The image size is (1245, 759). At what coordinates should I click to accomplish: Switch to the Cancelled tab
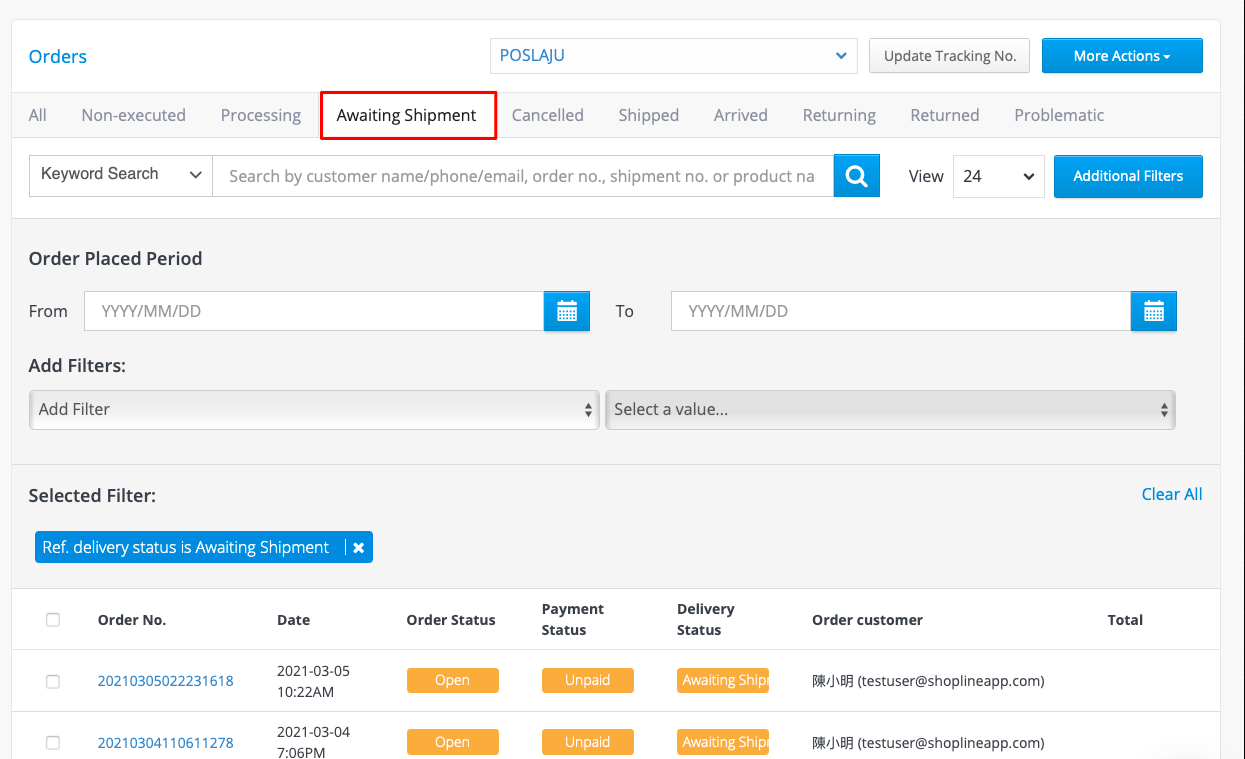coord(548,115)
